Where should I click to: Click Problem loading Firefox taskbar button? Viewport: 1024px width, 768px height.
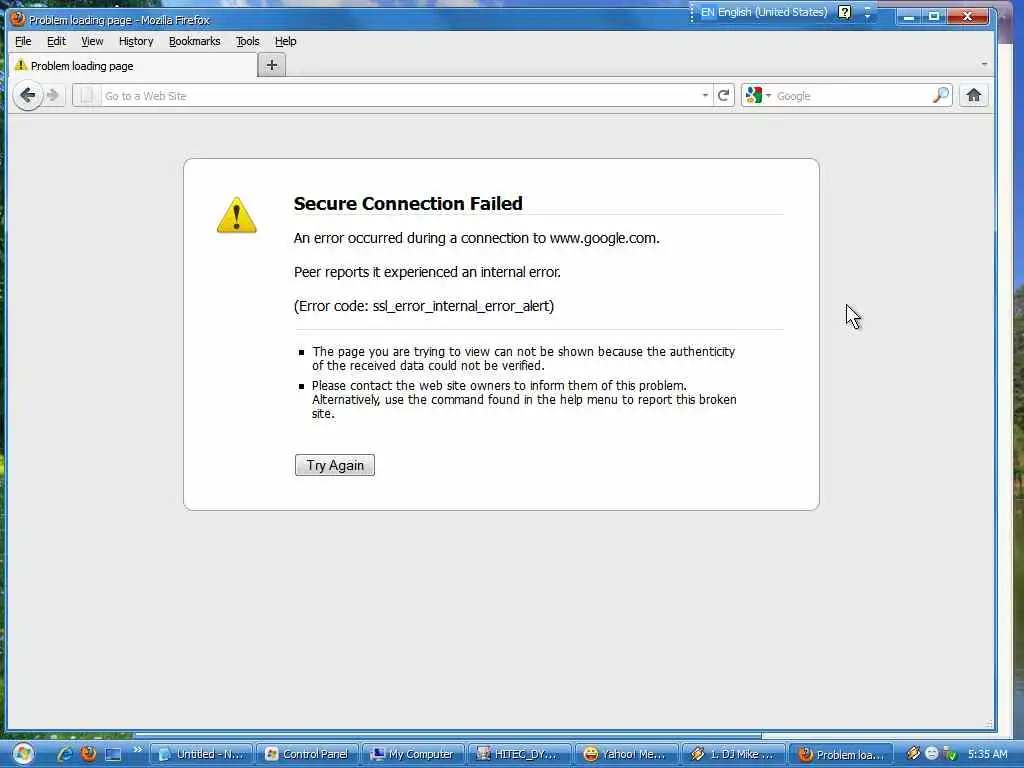[x=841, y=754]
